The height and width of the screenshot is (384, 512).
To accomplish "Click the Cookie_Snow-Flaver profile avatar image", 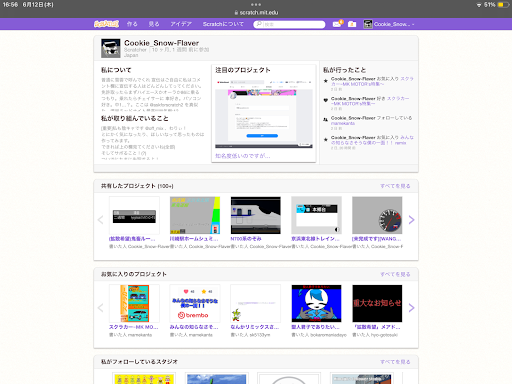I will coord(111,48).
